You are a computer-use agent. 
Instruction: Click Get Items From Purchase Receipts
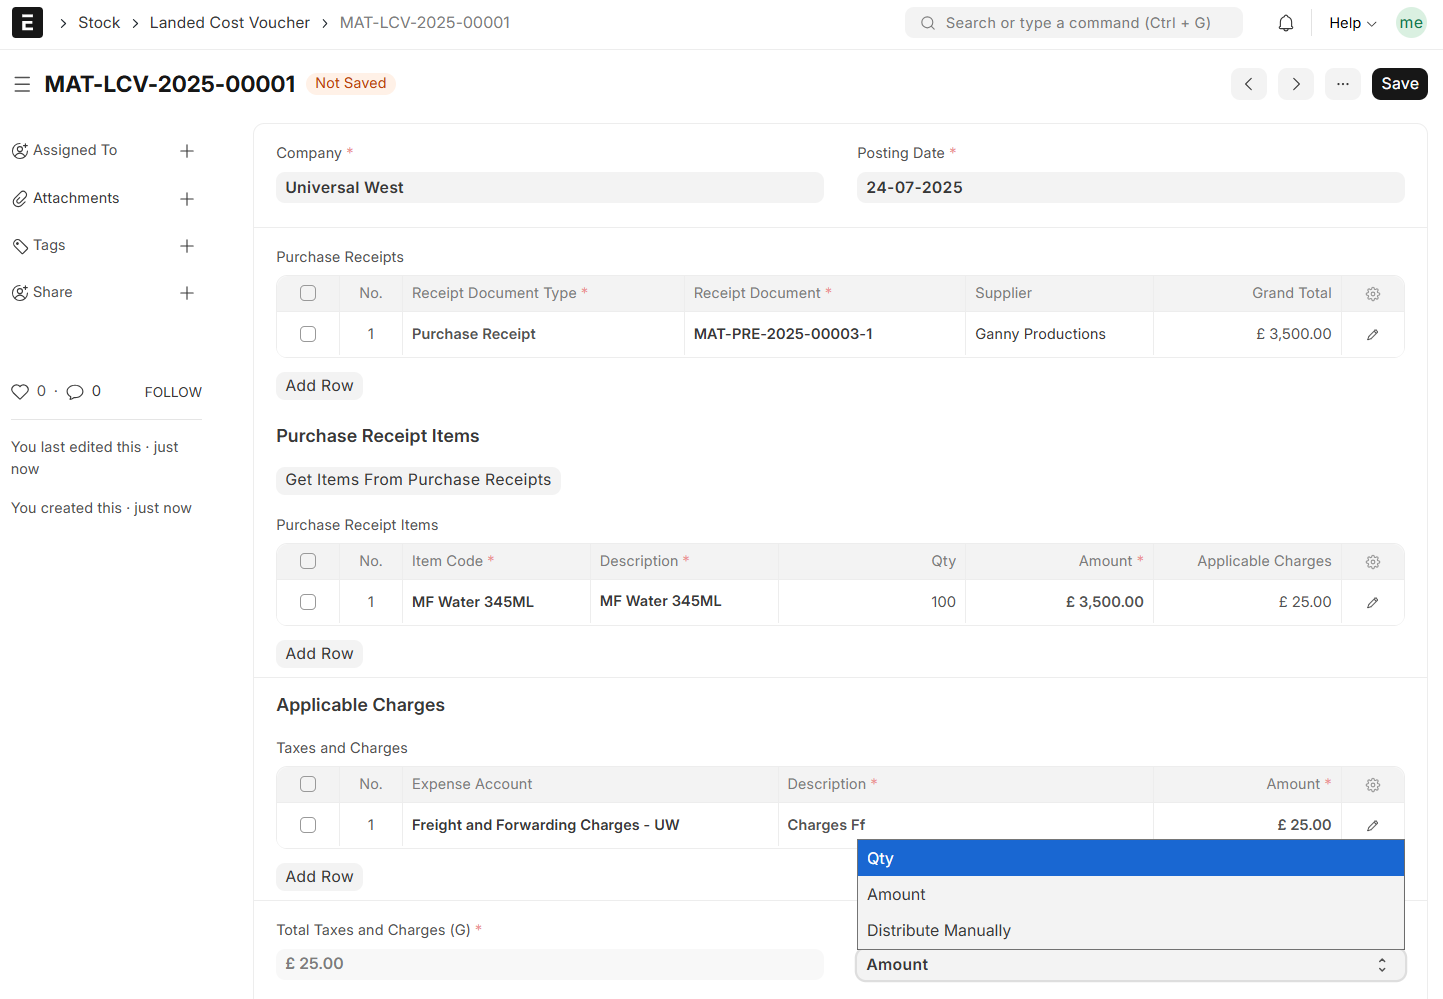[x=418, y=480]
